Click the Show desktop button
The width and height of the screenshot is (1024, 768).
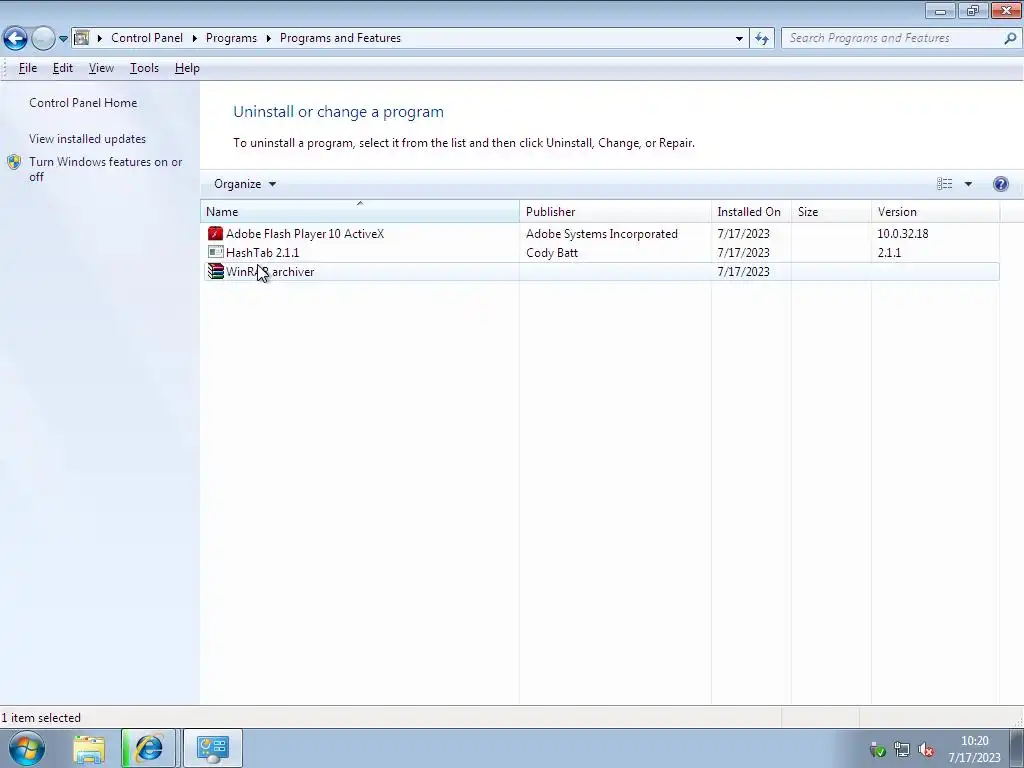1017,748
